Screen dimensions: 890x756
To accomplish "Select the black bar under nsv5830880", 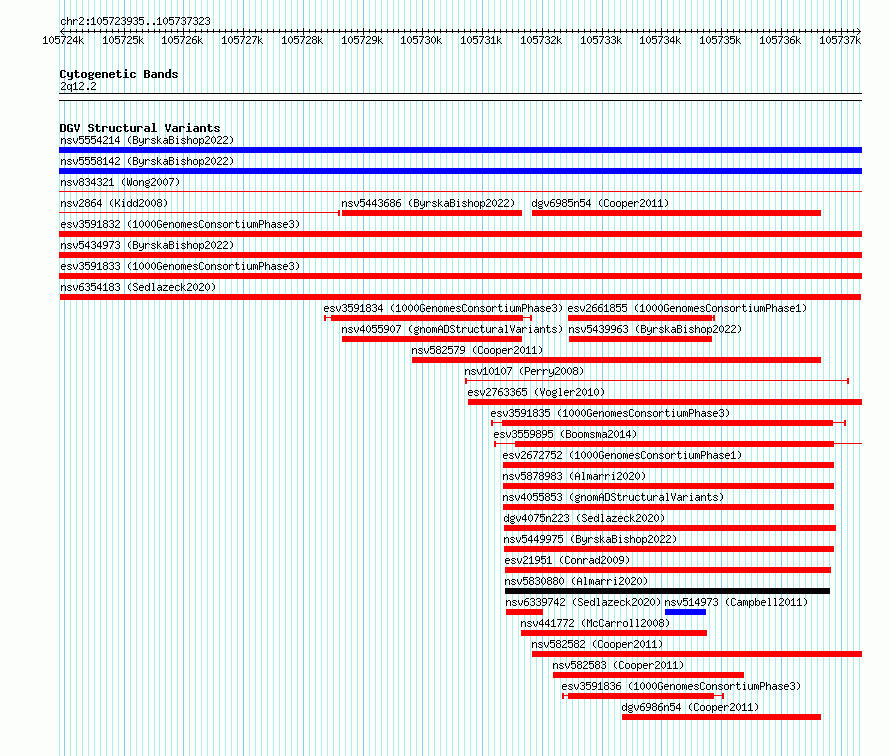I will (x=668, y=591).
